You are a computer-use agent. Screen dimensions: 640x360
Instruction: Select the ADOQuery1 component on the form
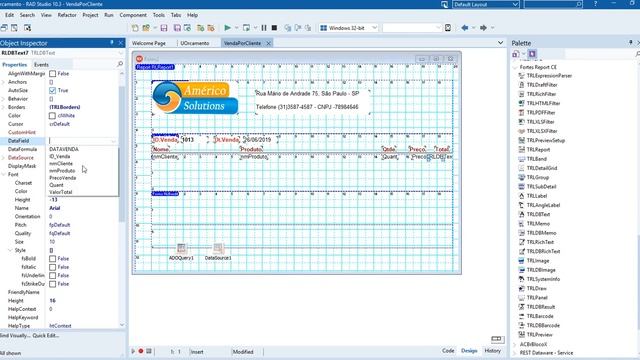181,248
